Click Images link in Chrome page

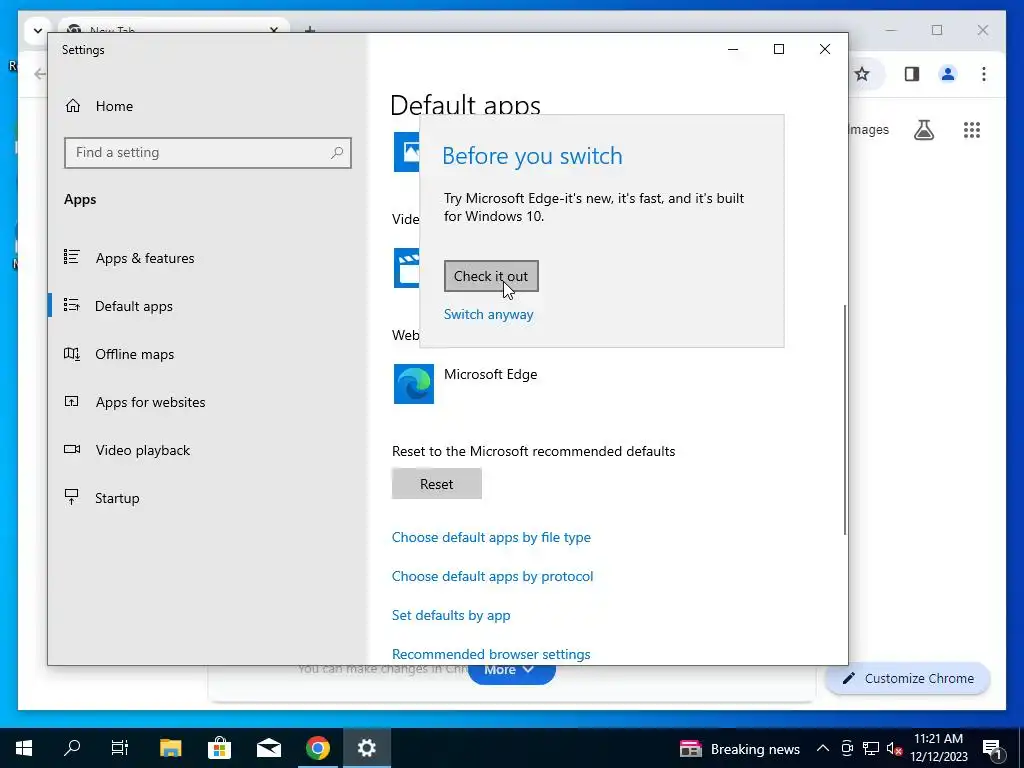[x=869, y=130]
